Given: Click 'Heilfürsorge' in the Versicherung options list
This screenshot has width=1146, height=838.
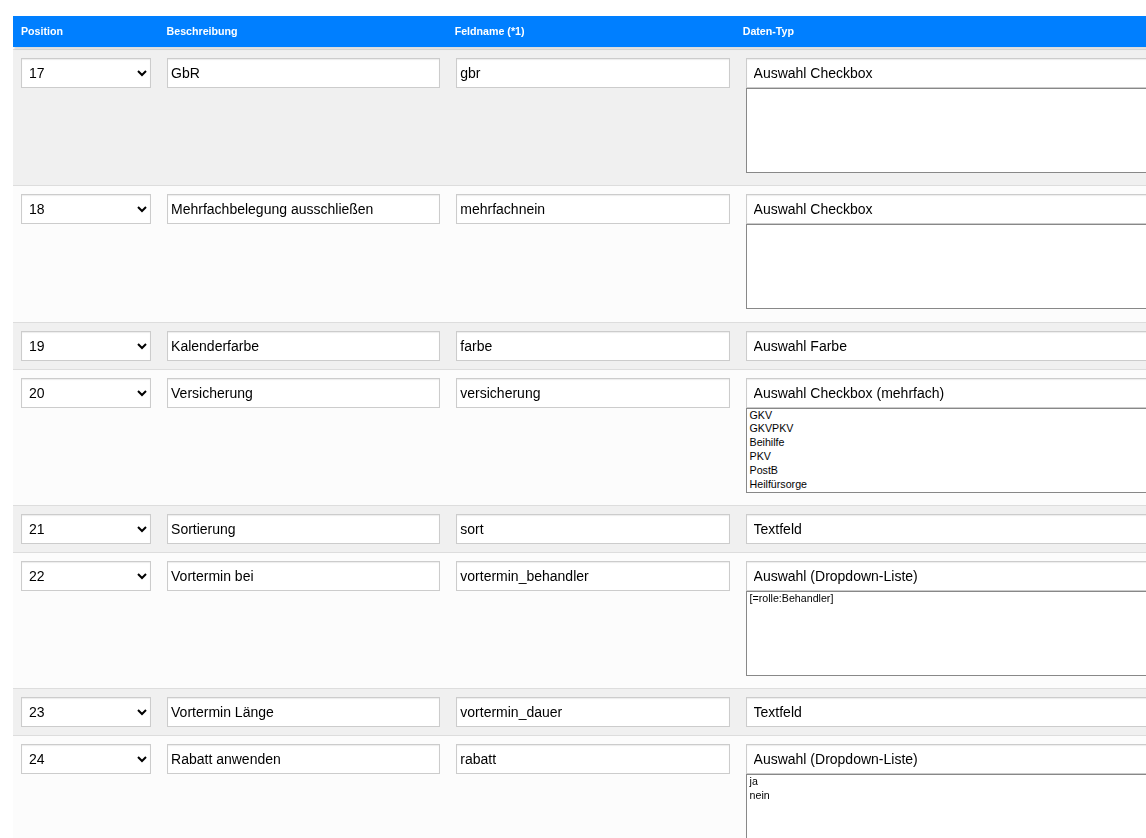Looking at the screenshot, I should pos(778,484).
